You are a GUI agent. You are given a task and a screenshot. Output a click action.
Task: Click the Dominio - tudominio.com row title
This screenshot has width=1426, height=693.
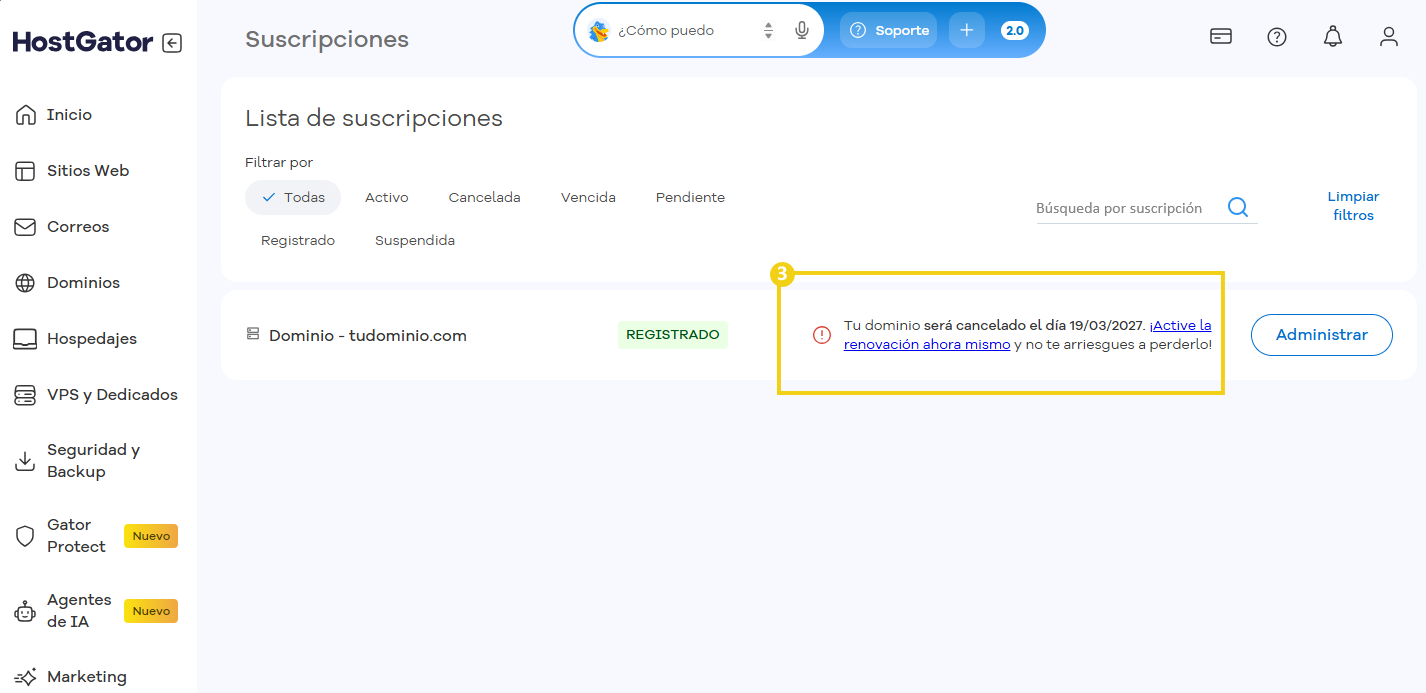[x=368, y=336]
